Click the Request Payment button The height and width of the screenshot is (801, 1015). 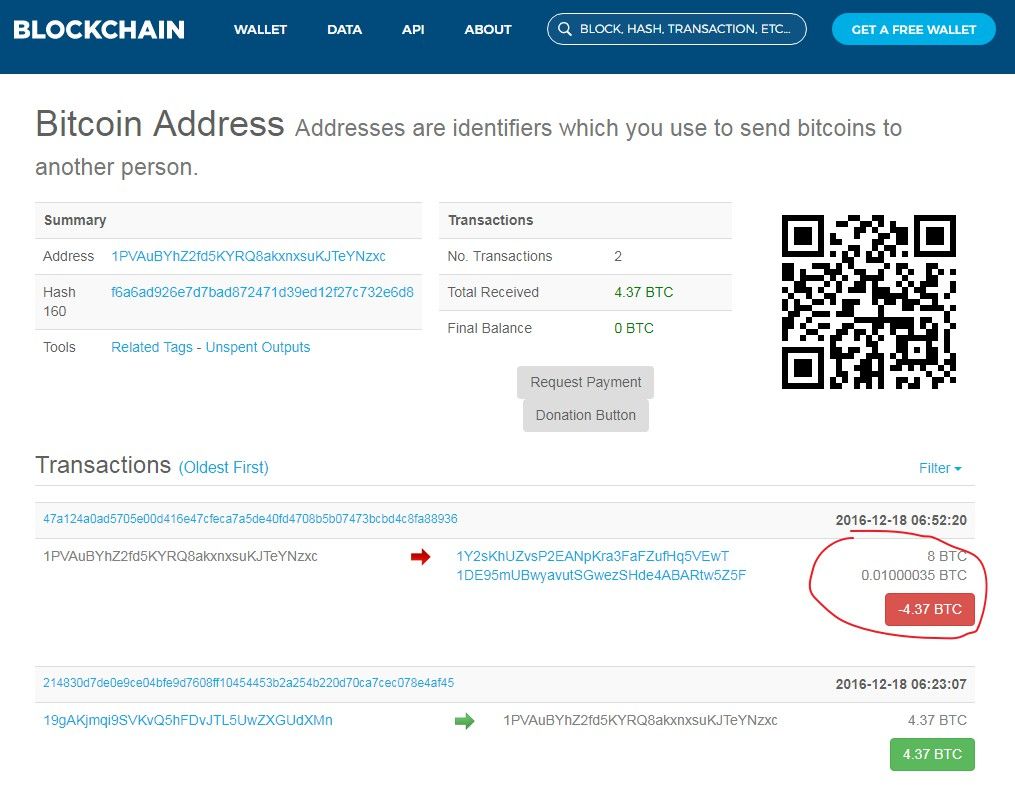pyautogui.click(x=585, y=383)
